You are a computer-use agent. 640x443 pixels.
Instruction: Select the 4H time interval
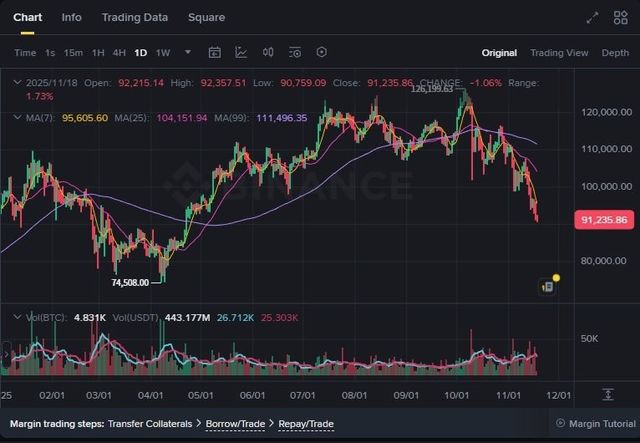119,52
